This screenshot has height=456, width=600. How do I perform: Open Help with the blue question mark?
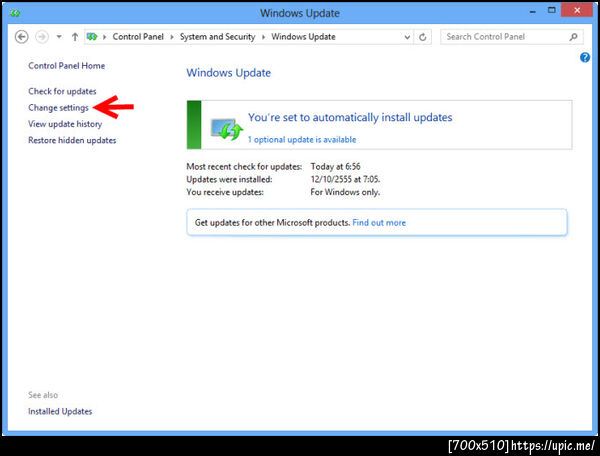click(x=585, y=57)
